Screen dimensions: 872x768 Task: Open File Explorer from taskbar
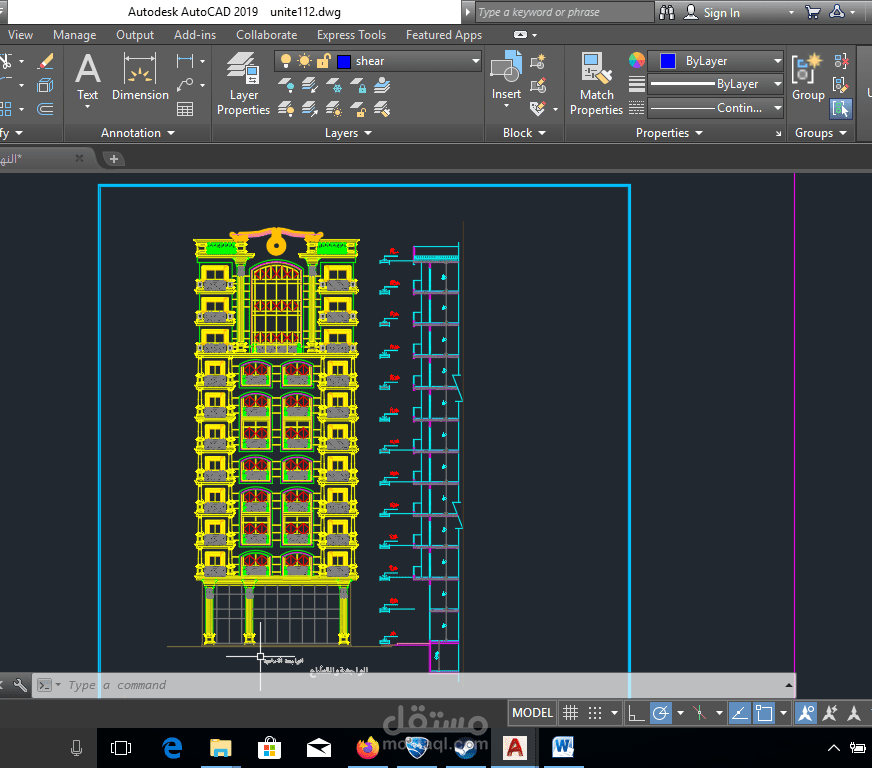coord(221,748)
